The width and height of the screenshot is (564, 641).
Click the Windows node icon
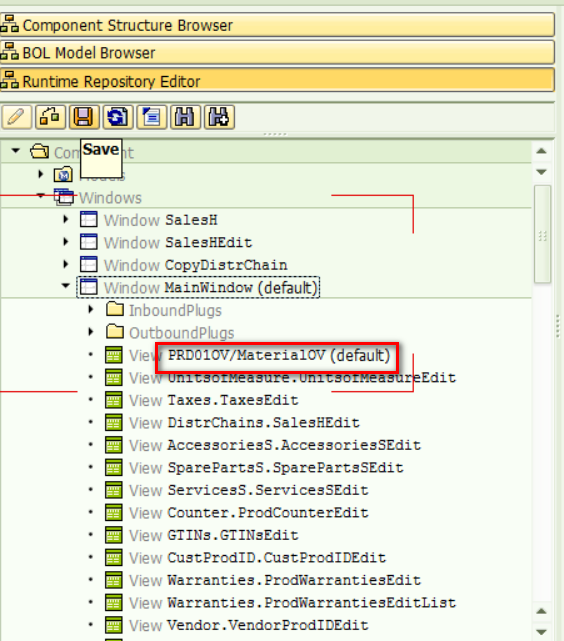[64, 197]
